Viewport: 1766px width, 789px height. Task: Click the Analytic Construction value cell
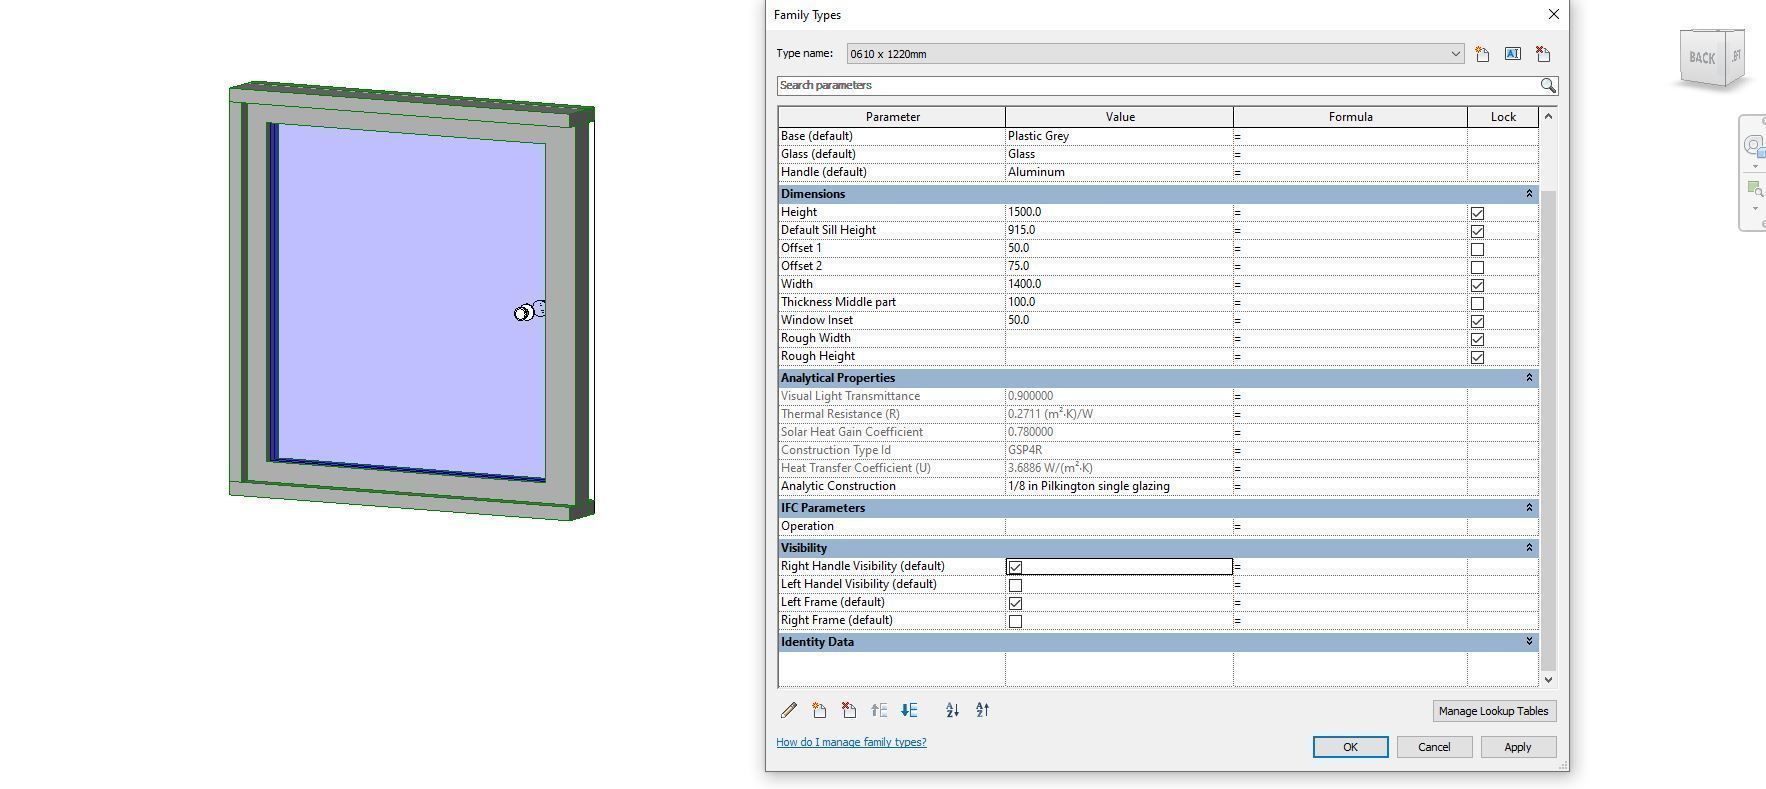tap(1119, 486)
